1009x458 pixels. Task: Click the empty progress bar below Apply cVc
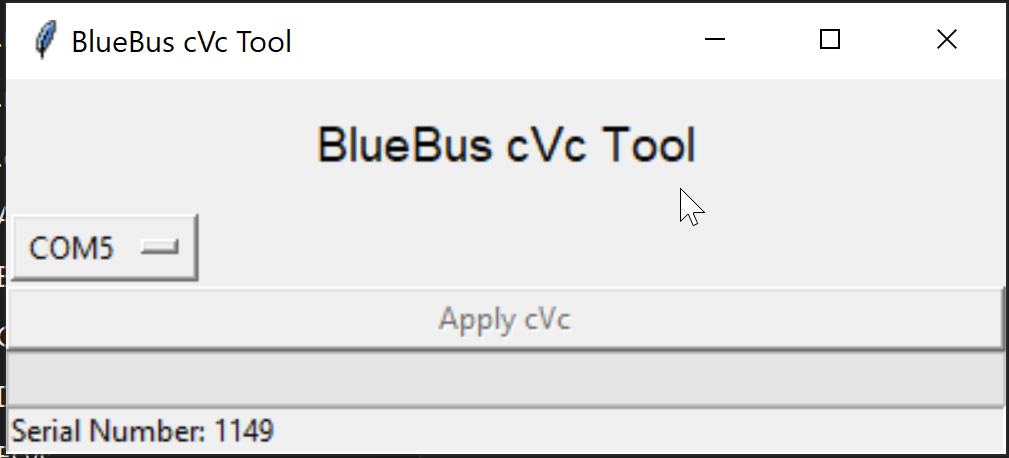[505, 379]
